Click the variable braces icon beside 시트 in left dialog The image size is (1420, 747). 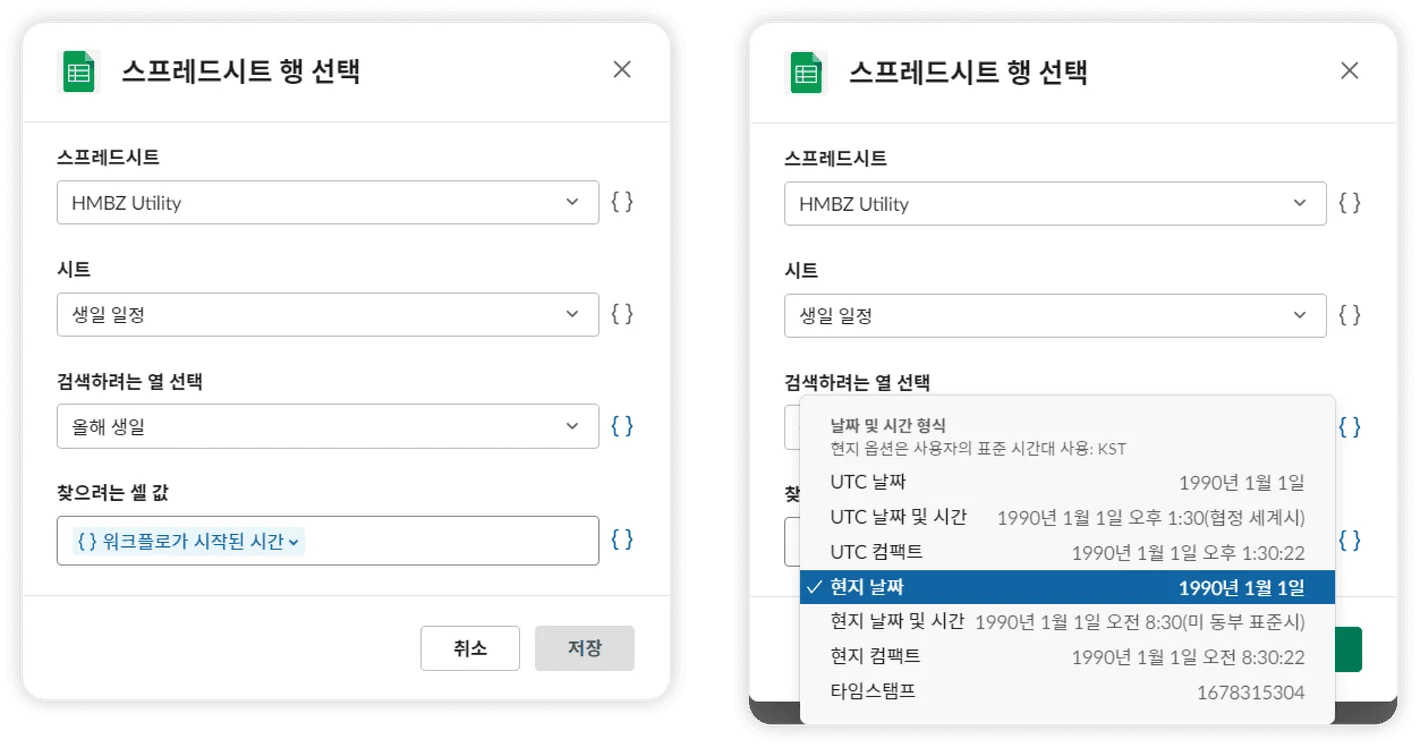click(x=622, y=314)
